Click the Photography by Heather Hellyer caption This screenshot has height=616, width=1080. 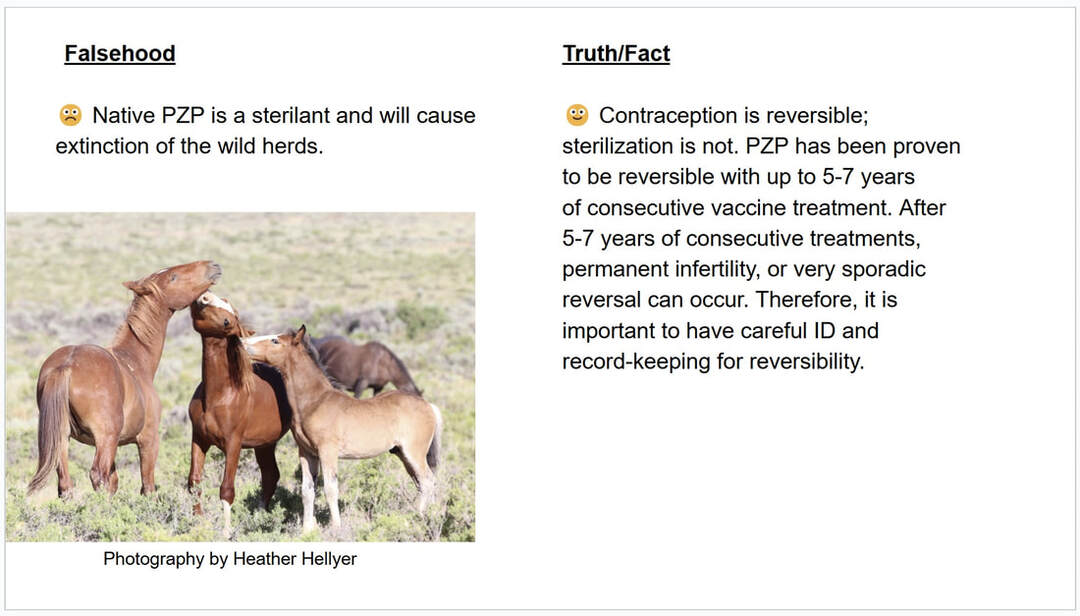point(230,559)
